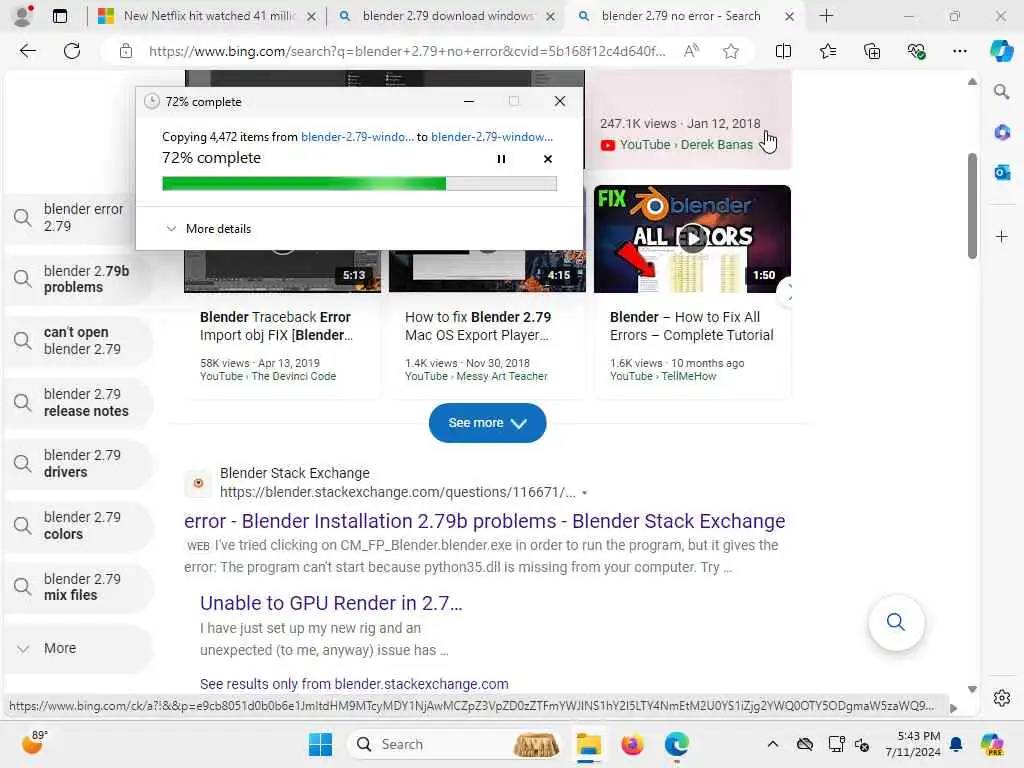Open the Copilot icon in Edge toolbar
The width and height of the screenshot is (1024, 768).
(x=1001, y=51)
